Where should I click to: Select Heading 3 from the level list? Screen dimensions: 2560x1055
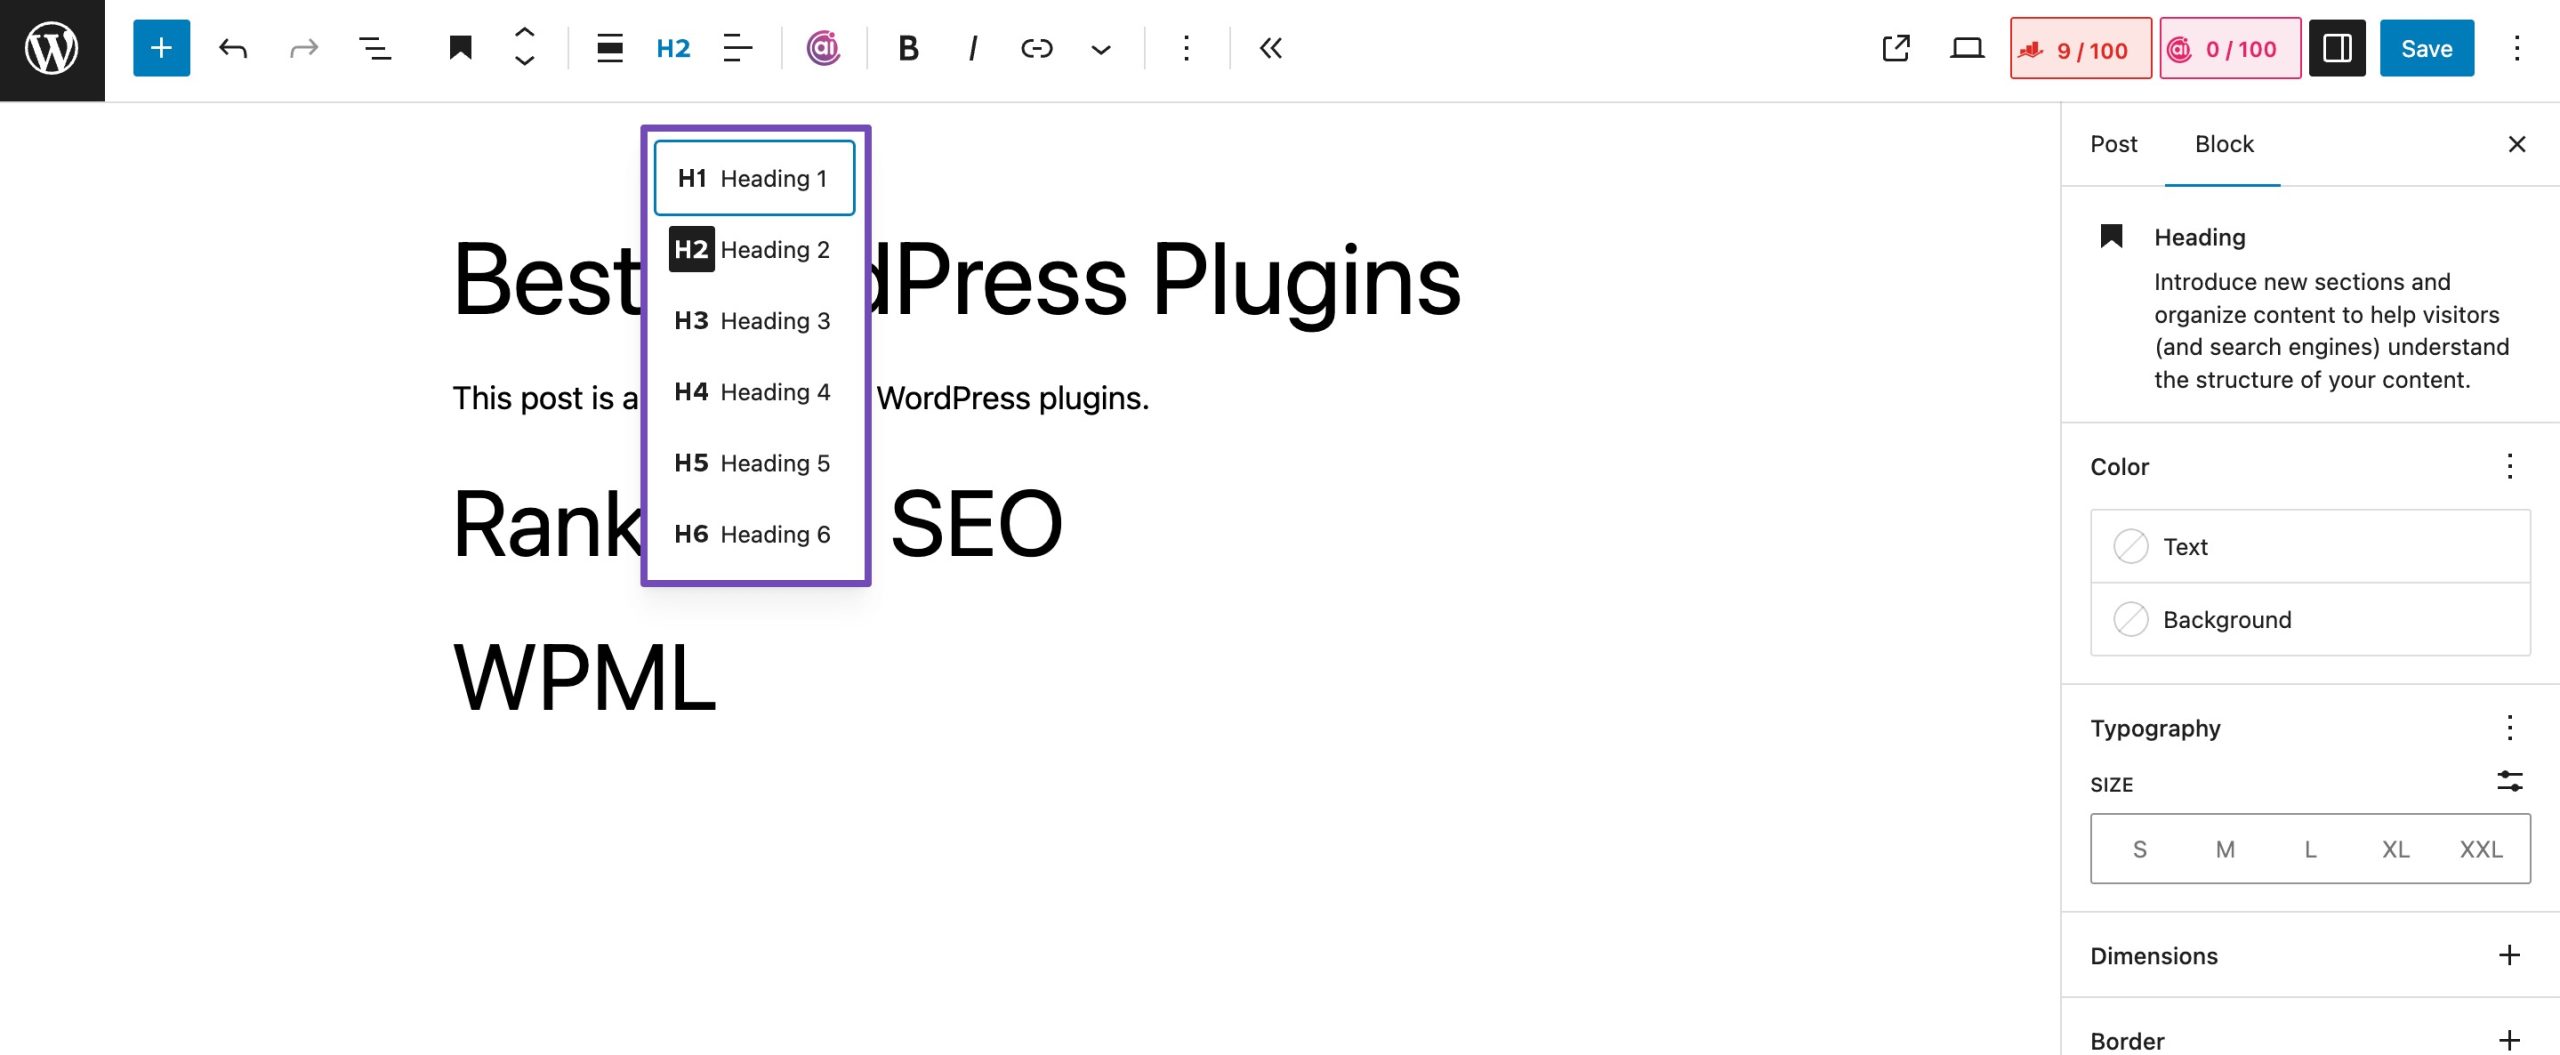(x=755, y=320)
